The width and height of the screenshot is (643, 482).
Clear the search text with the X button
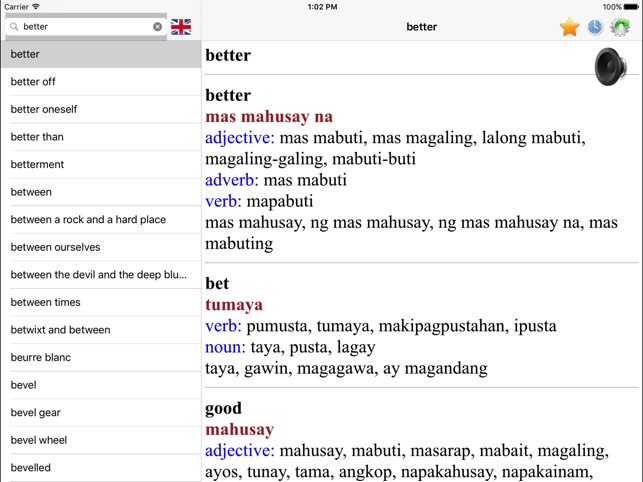(157, 27)
